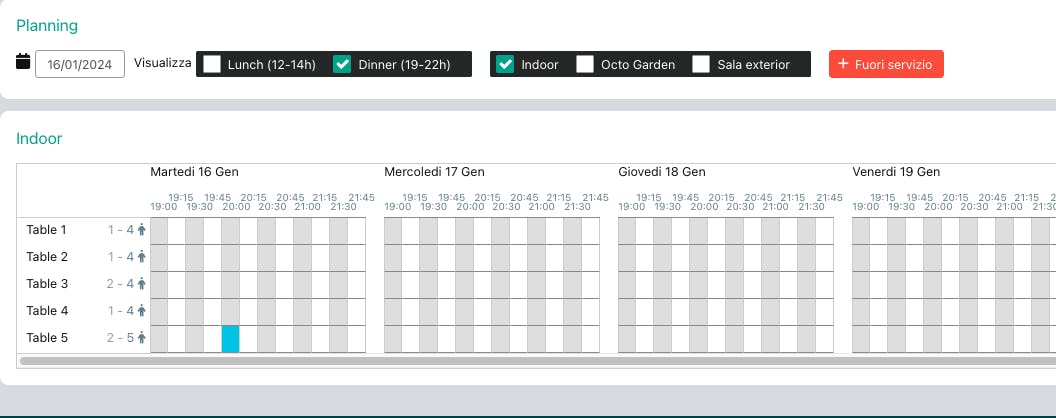This screenshot has height=418, width=1056.
Task: Uncheck the Indoor room checkbox
Action: tap(505, 64)
